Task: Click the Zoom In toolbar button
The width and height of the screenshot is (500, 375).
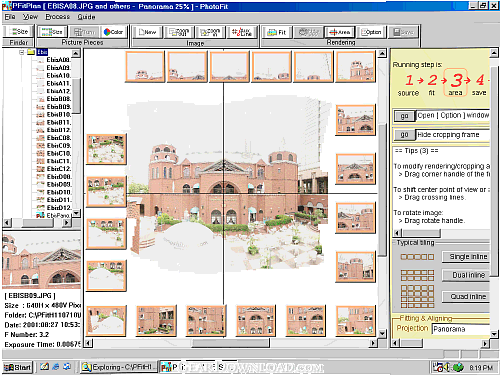Action: (x=210, y=32)
